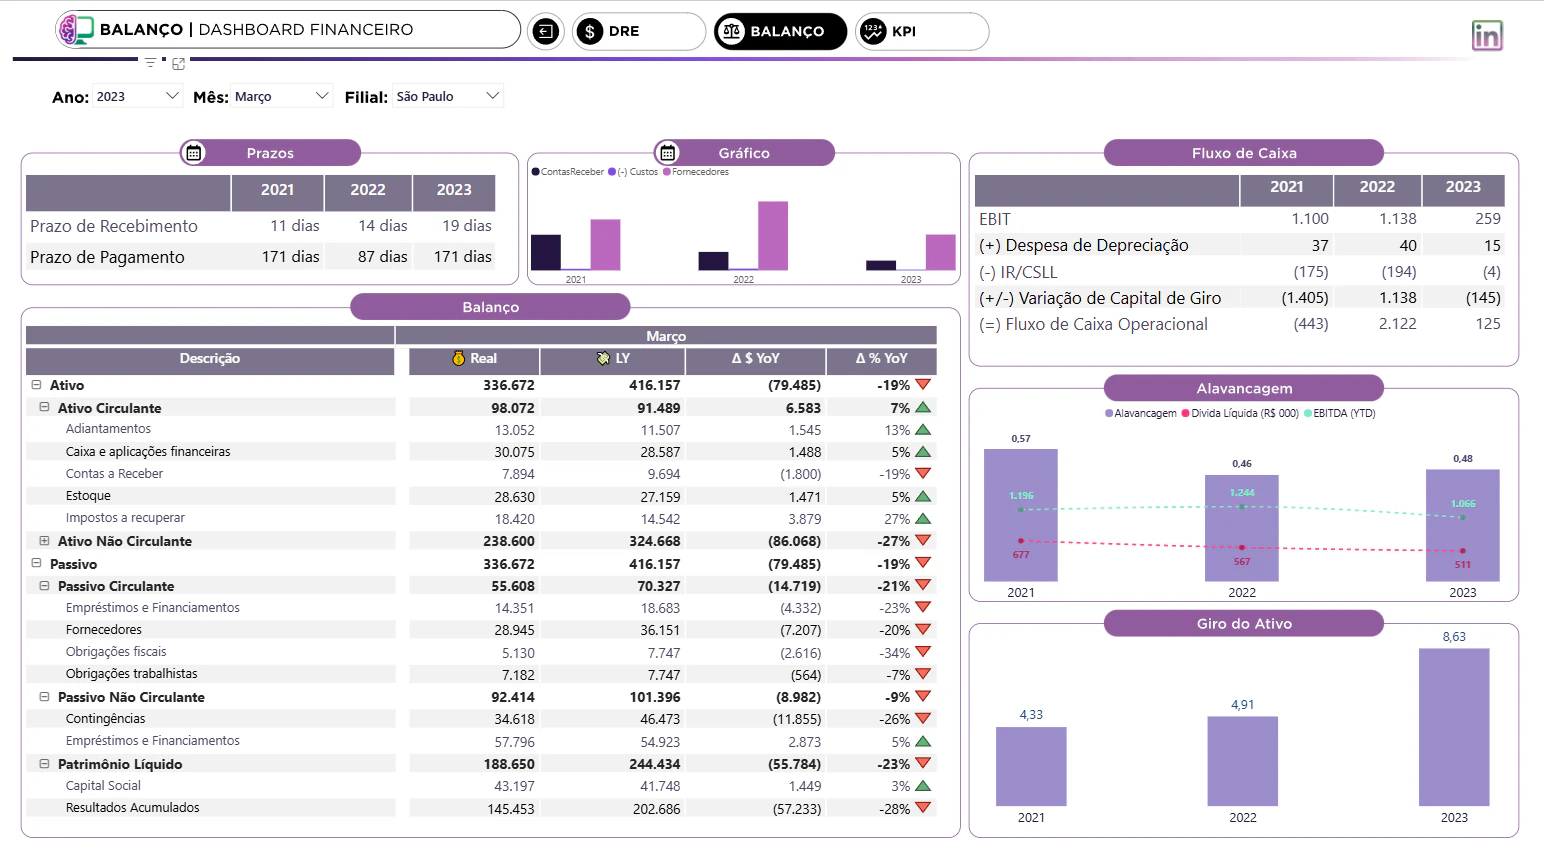Sort by the Real column header
The width and height of the screenshot is (1544, 857).
[x=474, y=360]
